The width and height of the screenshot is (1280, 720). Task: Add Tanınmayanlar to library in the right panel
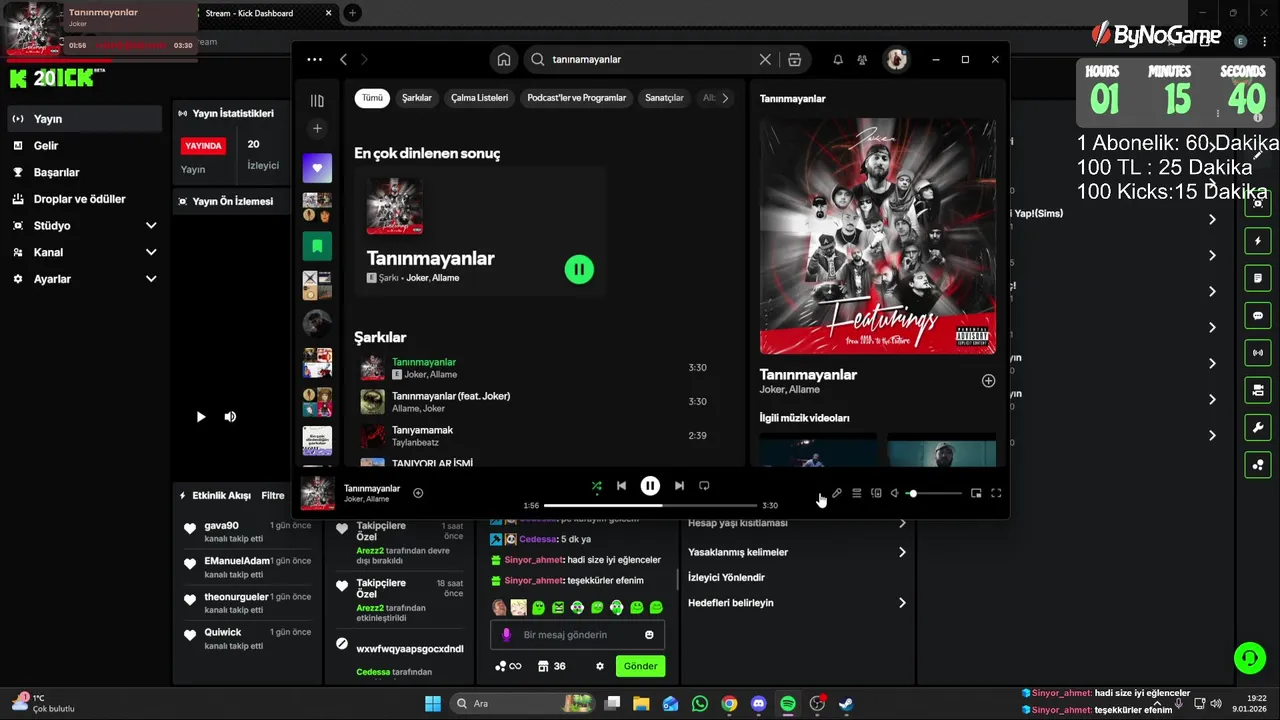click(988, 381)
